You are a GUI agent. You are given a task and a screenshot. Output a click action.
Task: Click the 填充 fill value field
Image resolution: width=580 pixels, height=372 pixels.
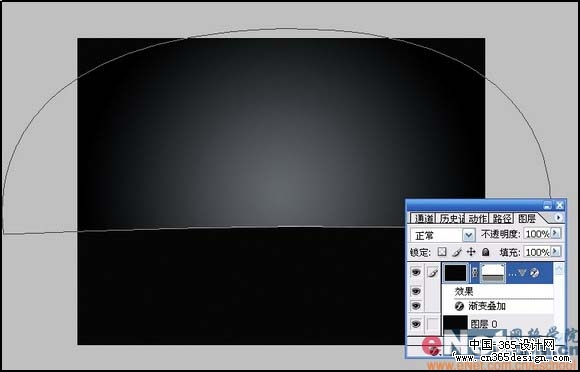click(x=537, y=252)
